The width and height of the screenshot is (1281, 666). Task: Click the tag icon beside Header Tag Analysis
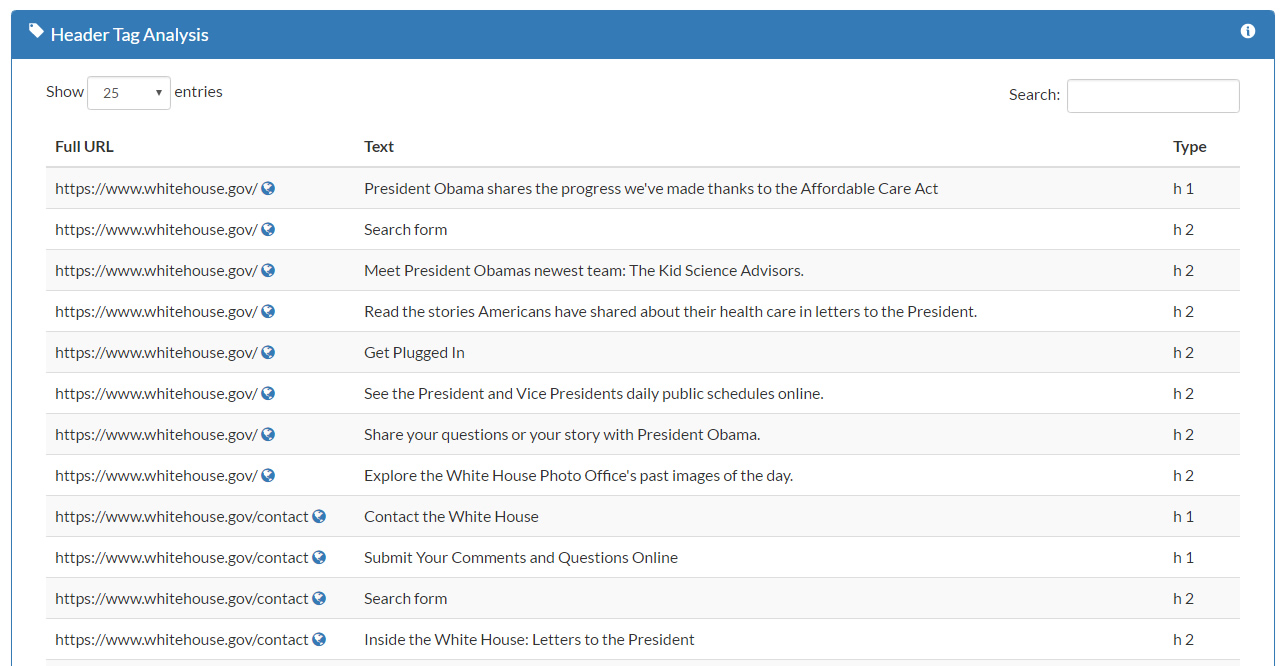36,32
